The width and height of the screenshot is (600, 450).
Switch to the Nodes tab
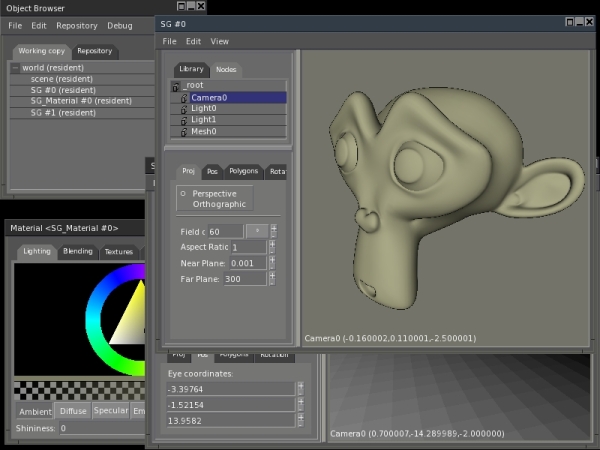[x=226, y=69]
